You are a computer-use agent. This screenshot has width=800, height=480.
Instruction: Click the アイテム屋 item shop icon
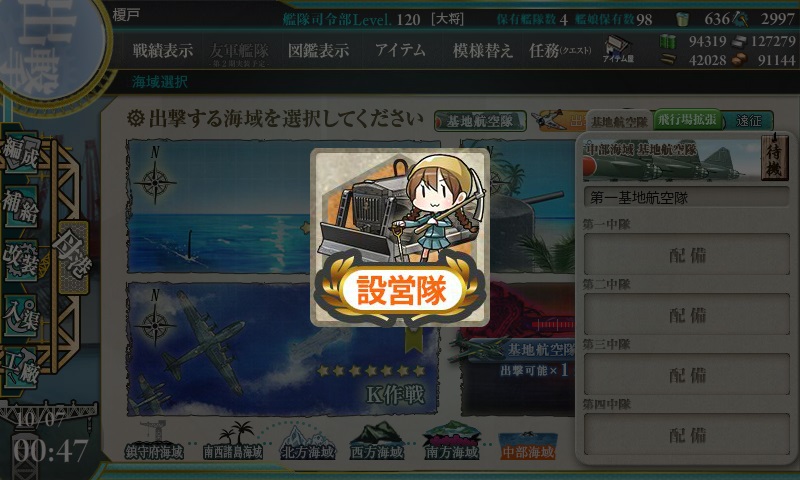tap(618, 49)
